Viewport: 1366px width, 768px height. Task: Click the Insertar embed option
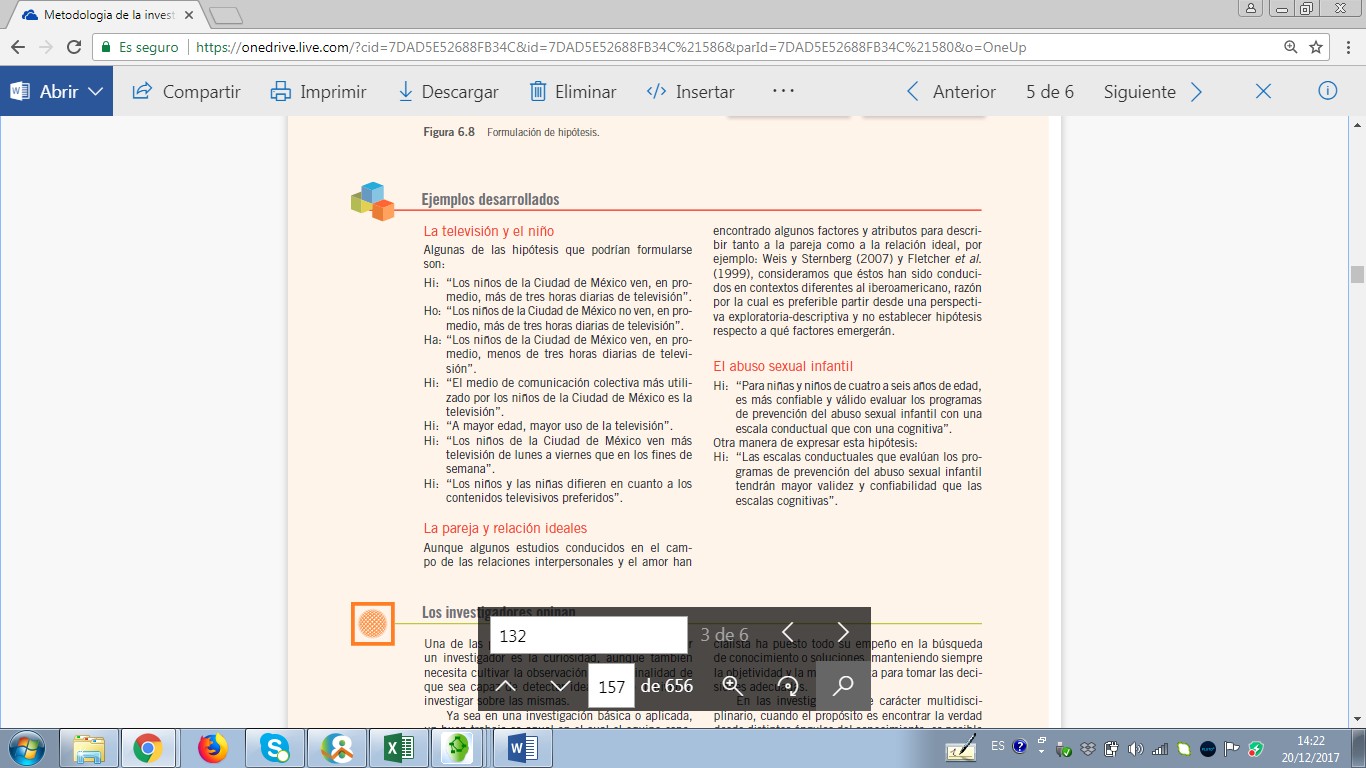(x=690, y=92)
